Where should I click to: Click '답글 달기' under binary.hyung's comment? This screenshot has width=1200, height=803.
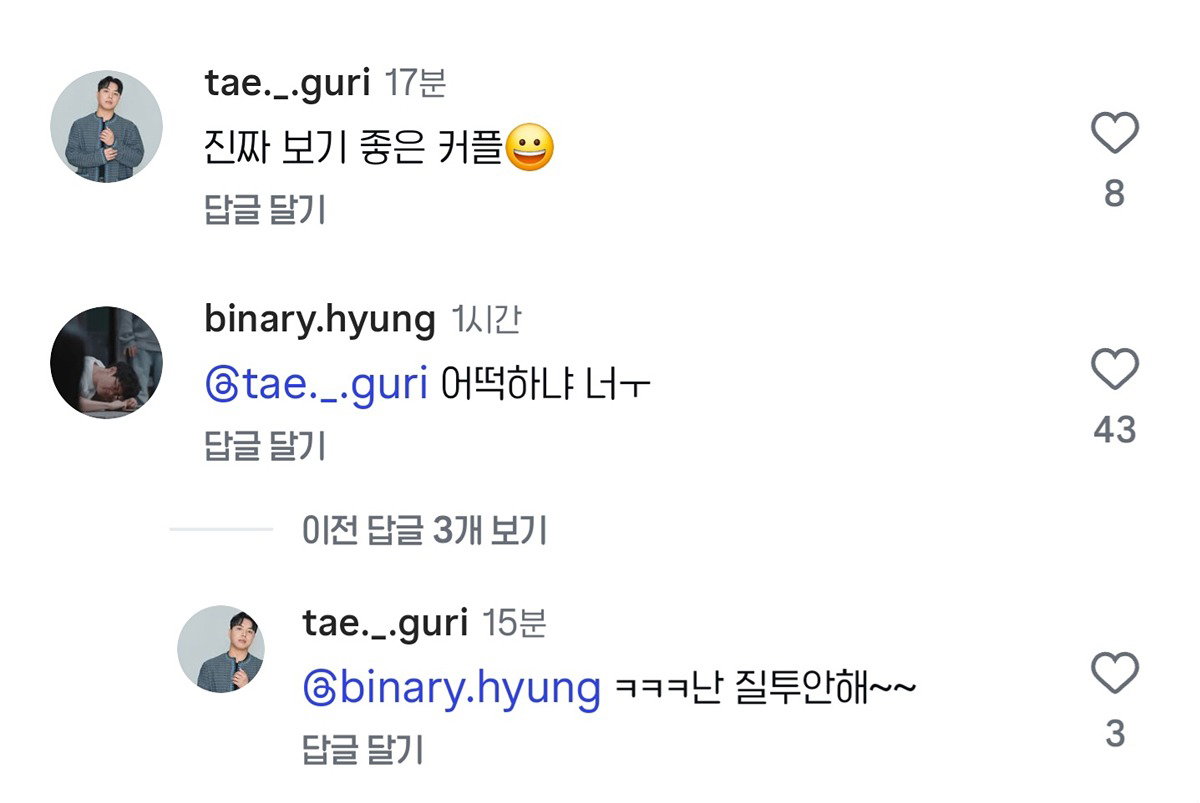point(265,446)
